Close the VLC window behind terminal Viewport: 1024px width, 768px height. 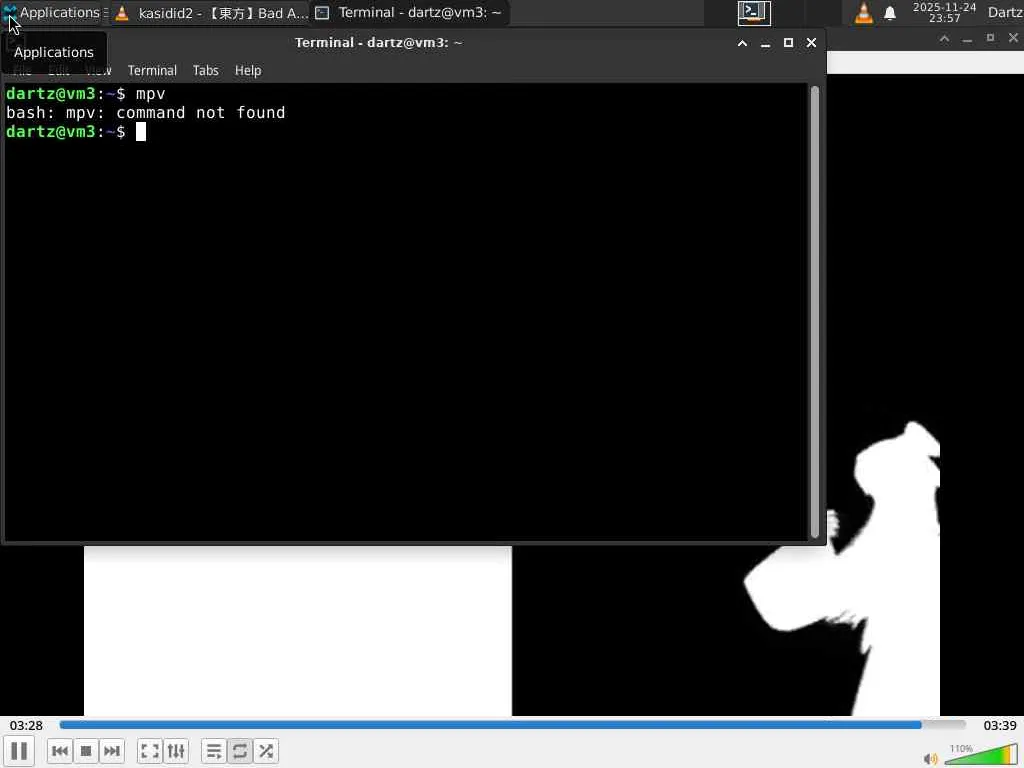pos(1013,39)
